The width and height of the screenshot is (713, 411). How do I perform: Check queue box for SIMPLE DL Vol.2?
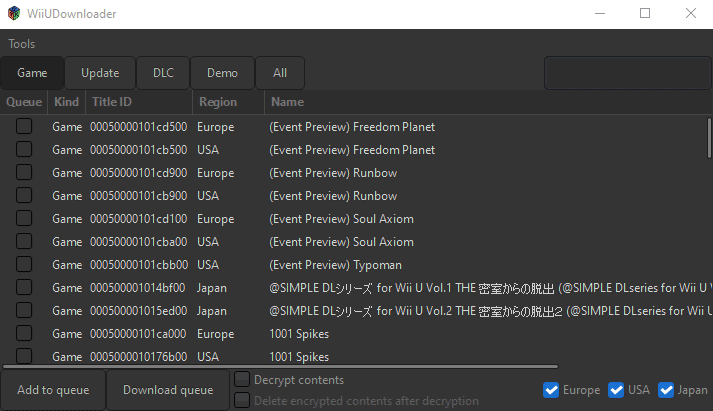click(x=24, y=310)
